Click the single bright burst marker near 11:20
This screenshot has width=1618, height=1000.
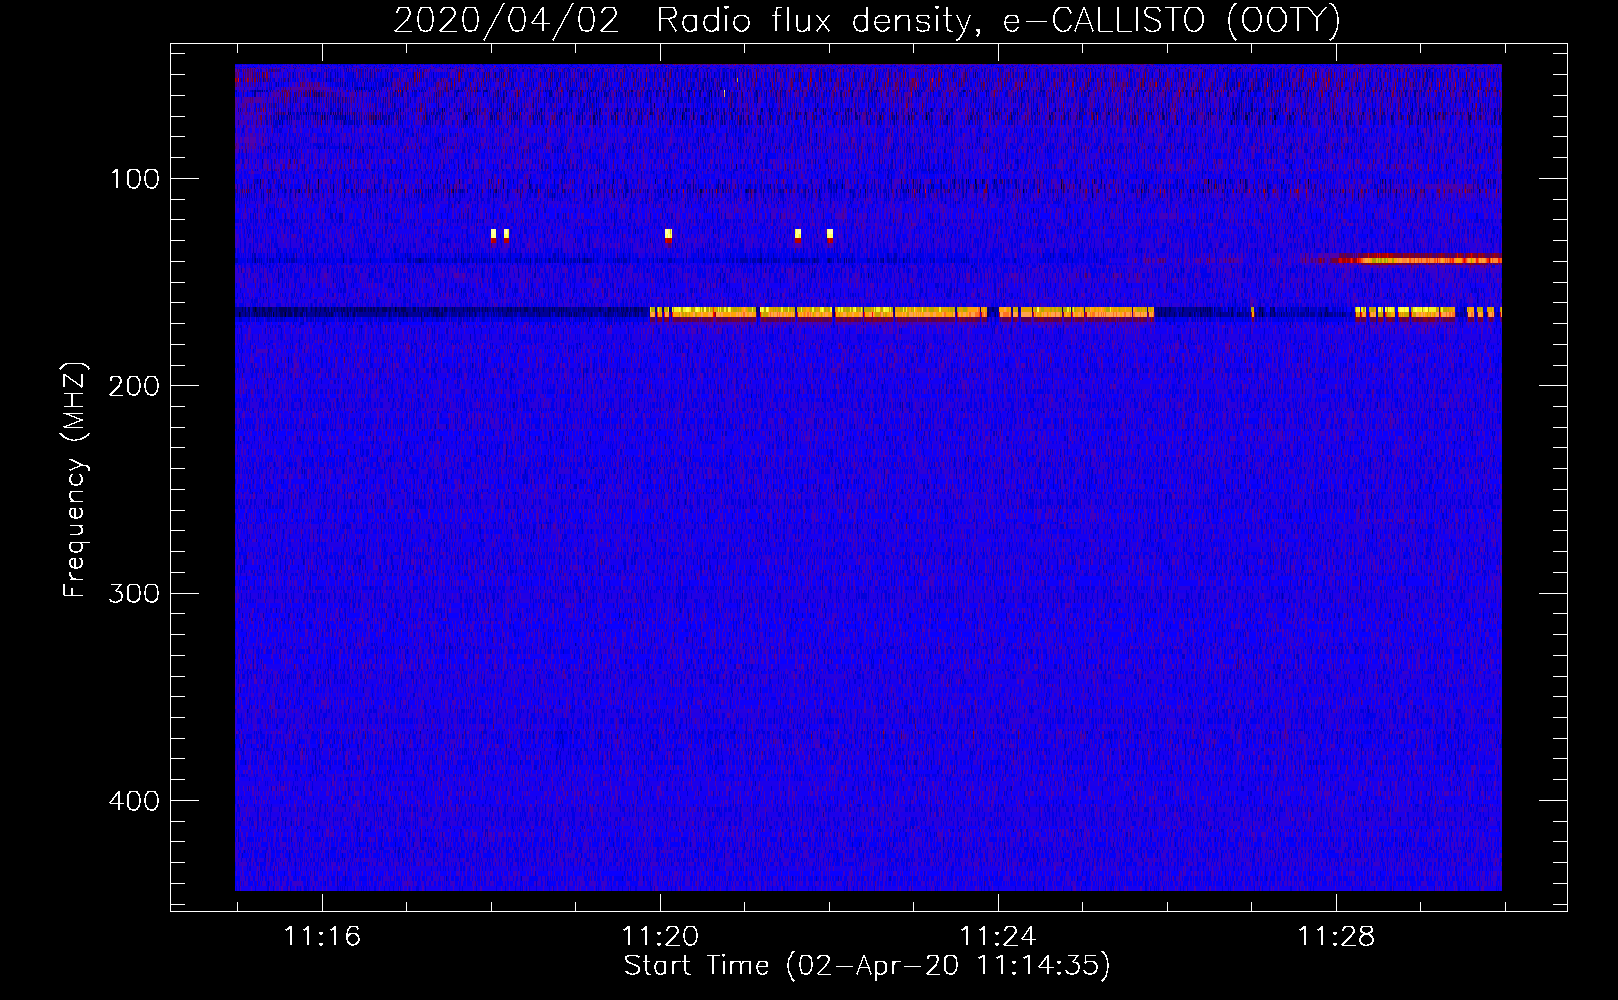pyautogui.click(x=668, y=236)
